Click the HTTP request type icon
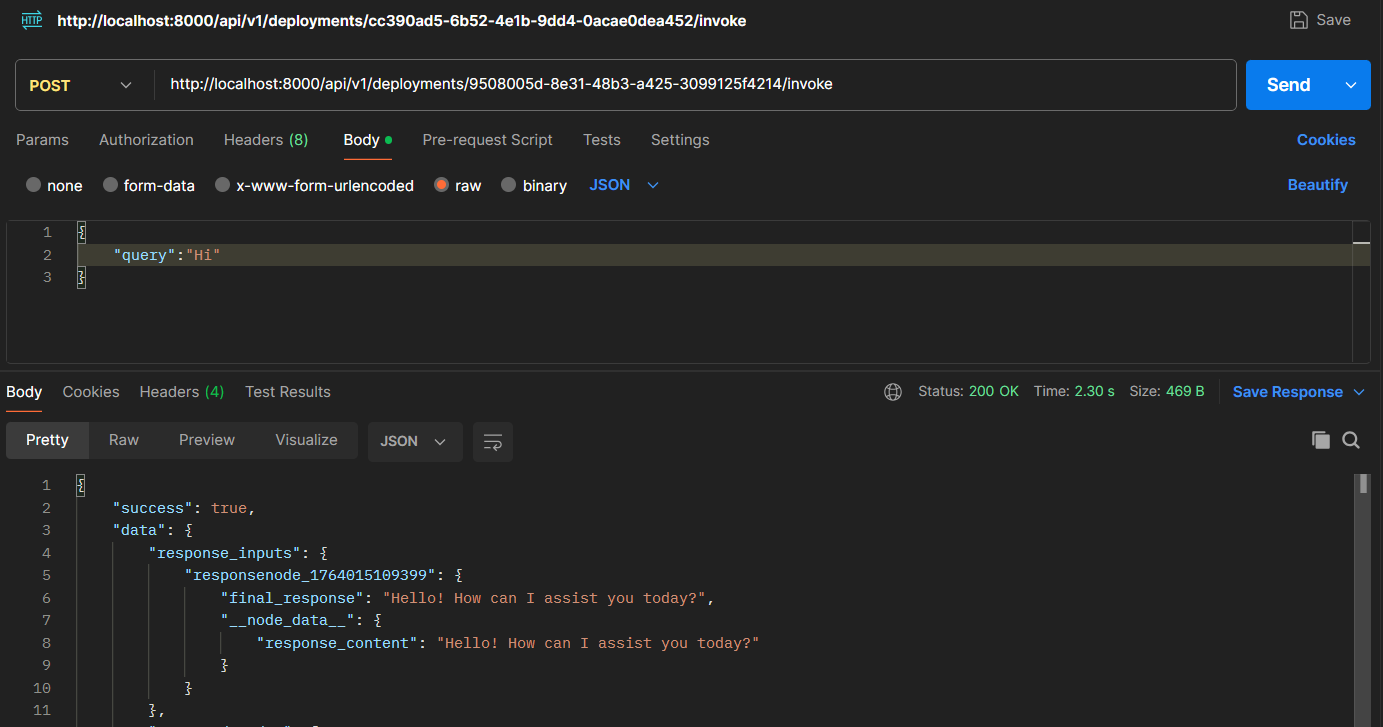The image size is (1383, 727). 30,19
